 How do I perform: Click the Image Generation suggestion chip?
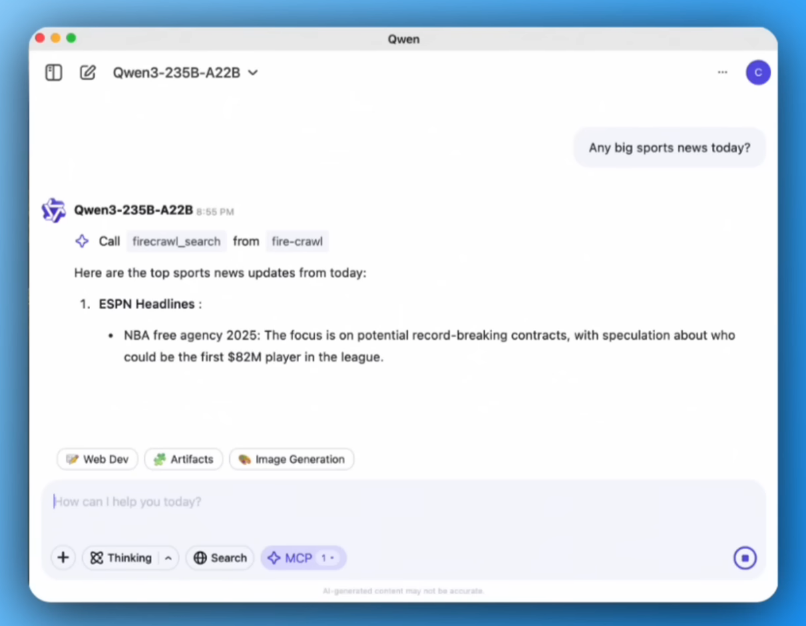click(291, 459)
